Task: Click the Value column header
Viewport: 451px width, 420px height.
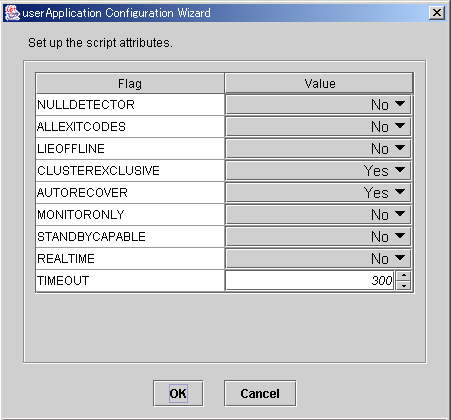Action: tap(319, 83)
